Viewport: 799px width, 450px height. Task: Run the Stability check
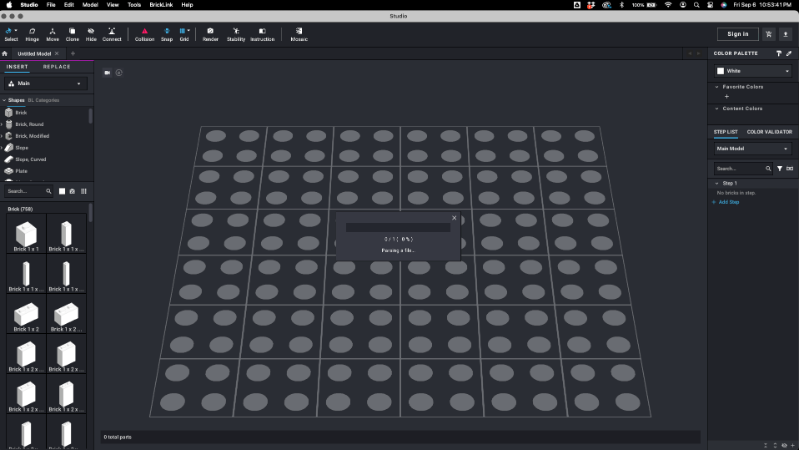click(x=236, y=33)
